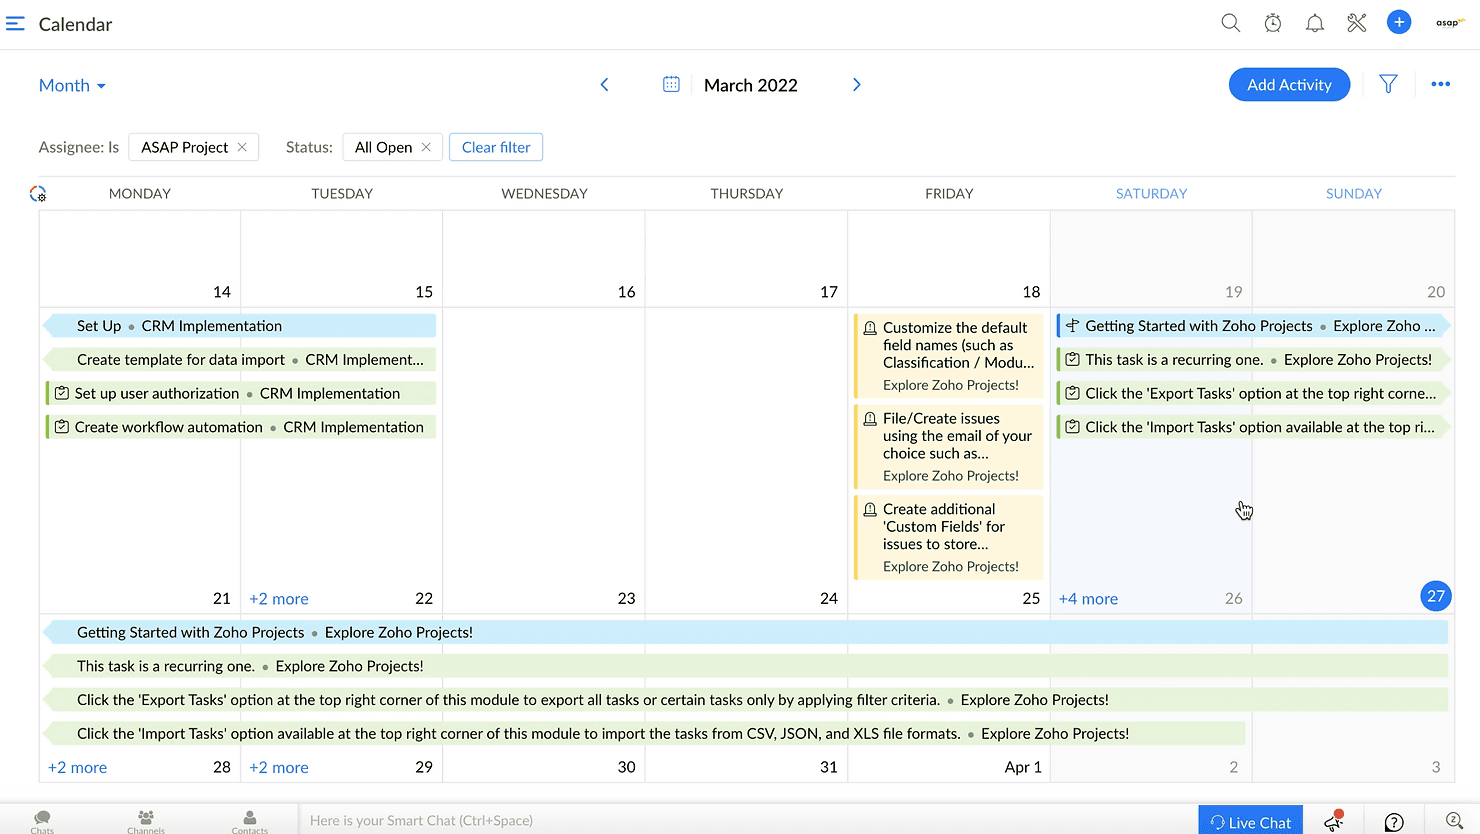1480x834 pixels.
Task: Go to next month arrow
Action: point(856,85)
